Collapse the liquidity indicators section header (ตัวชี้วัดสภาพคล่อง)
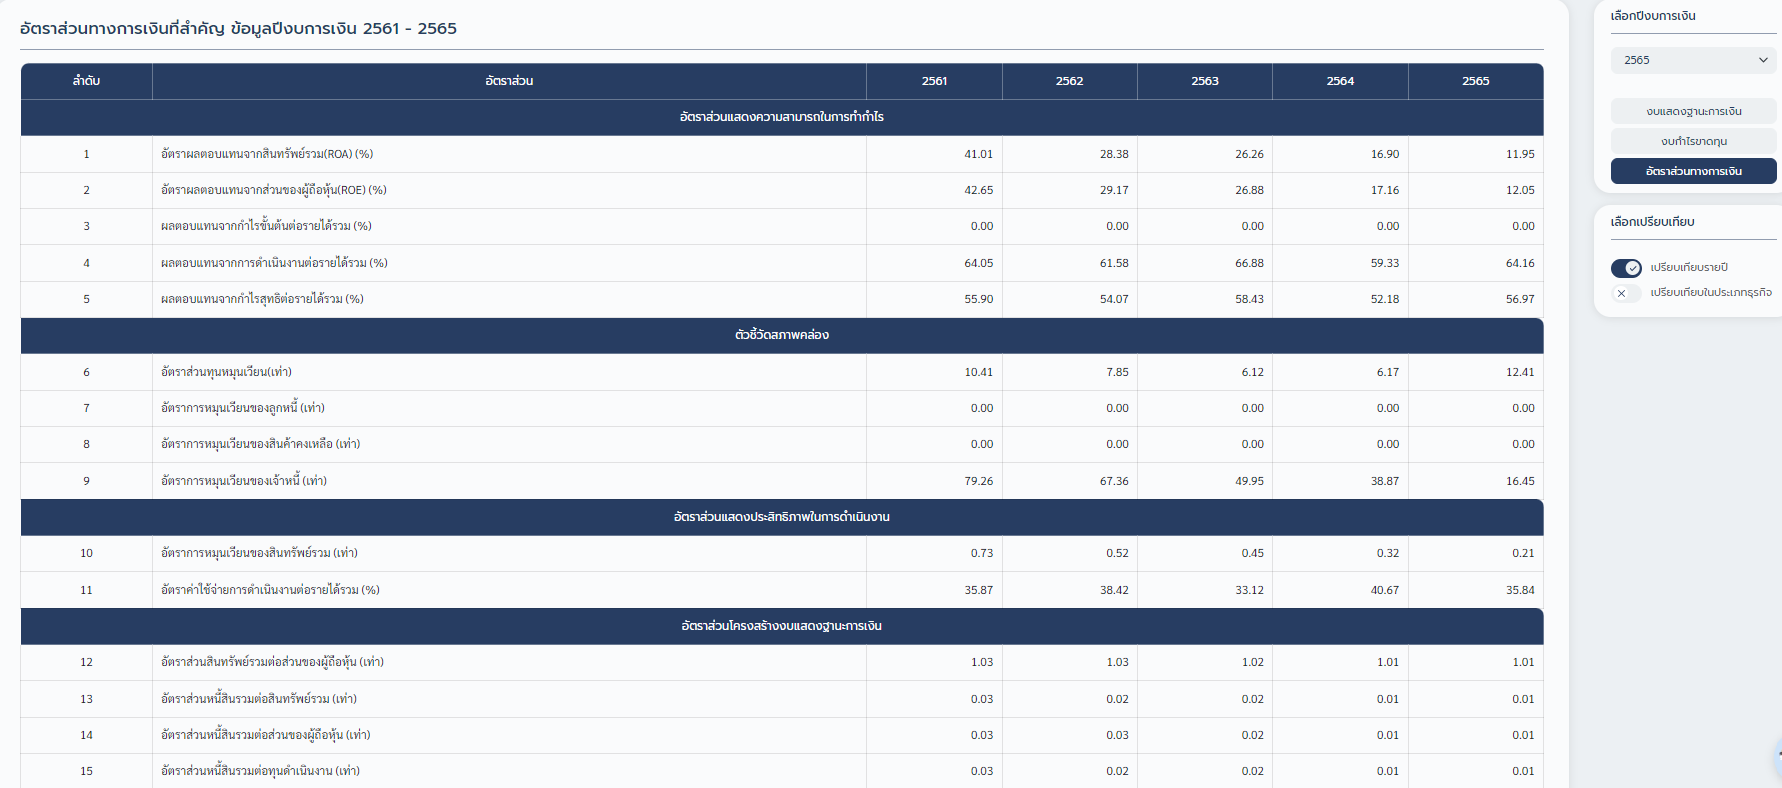This screenshot has width=1782, height=788. point(781,335)
